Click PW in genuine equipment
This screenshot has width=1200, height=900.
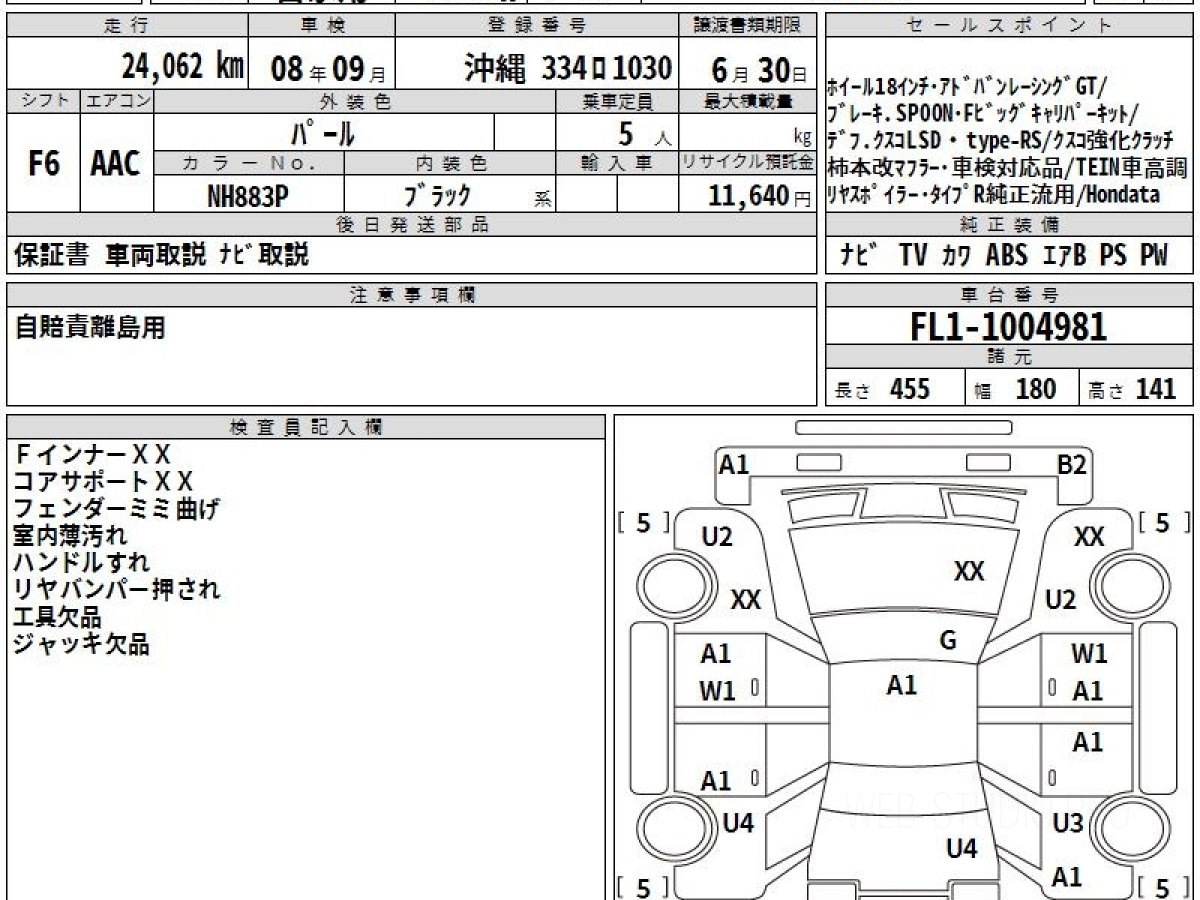(x=1154, y=255)
